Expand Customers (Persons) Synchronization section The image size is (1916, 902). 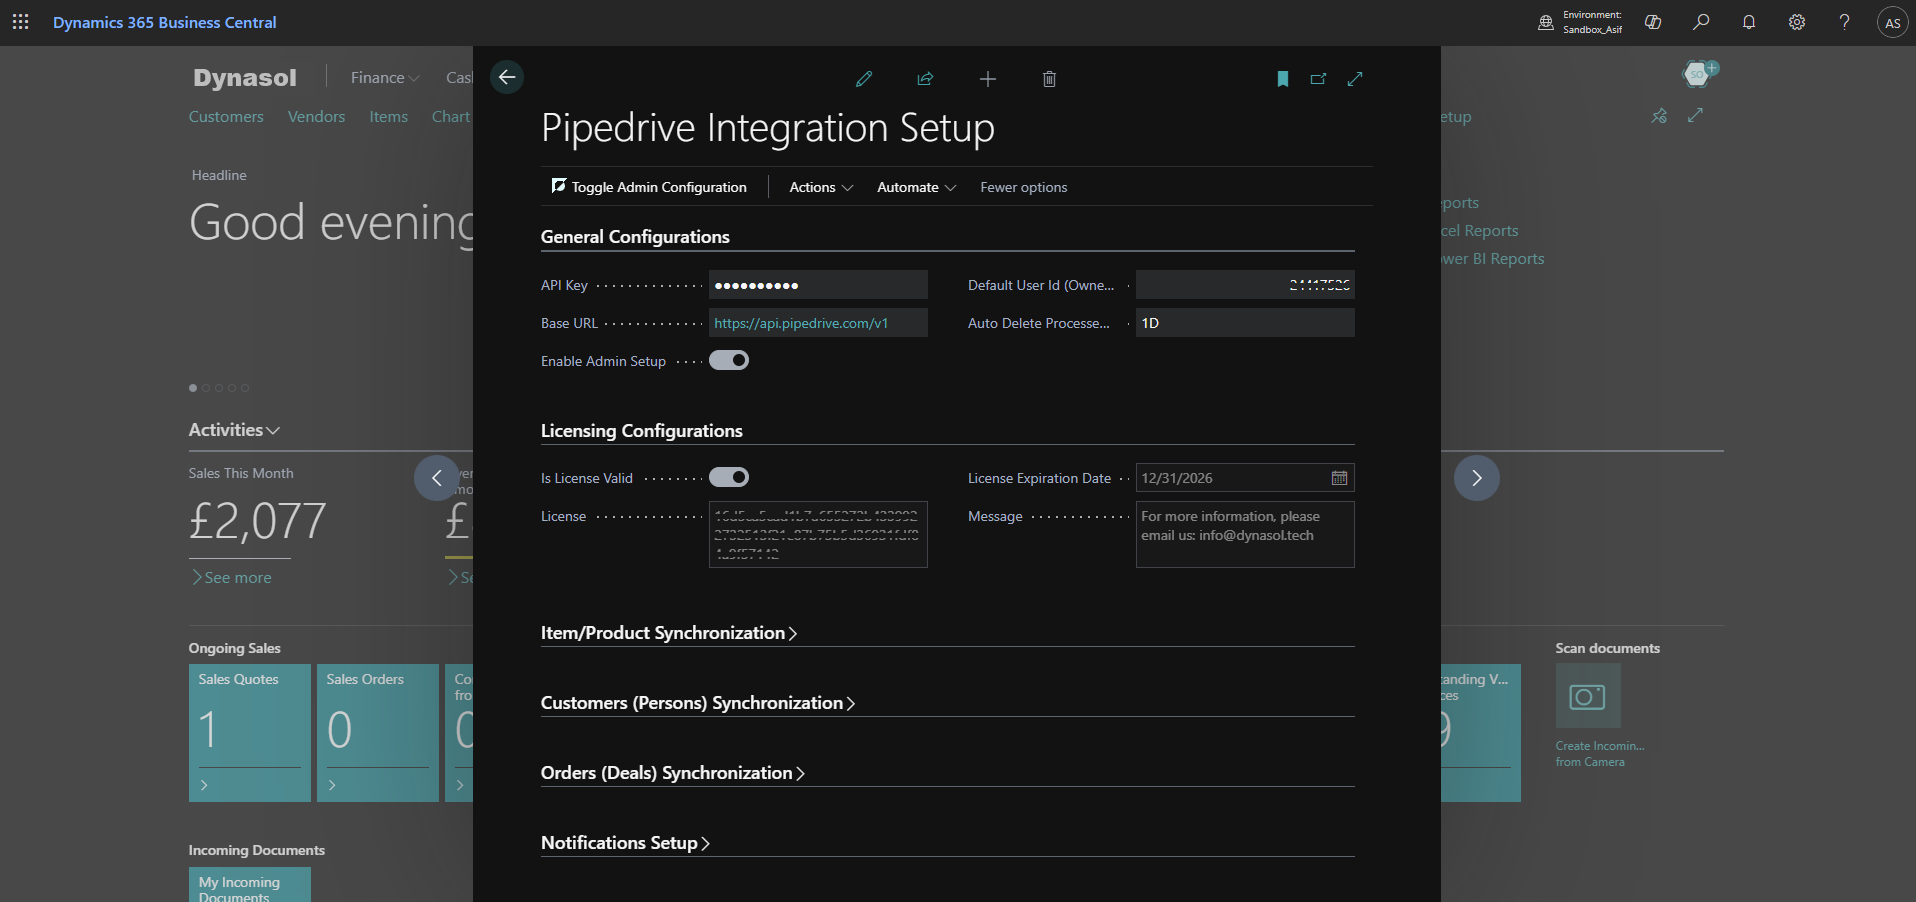(x=697, y=703)
